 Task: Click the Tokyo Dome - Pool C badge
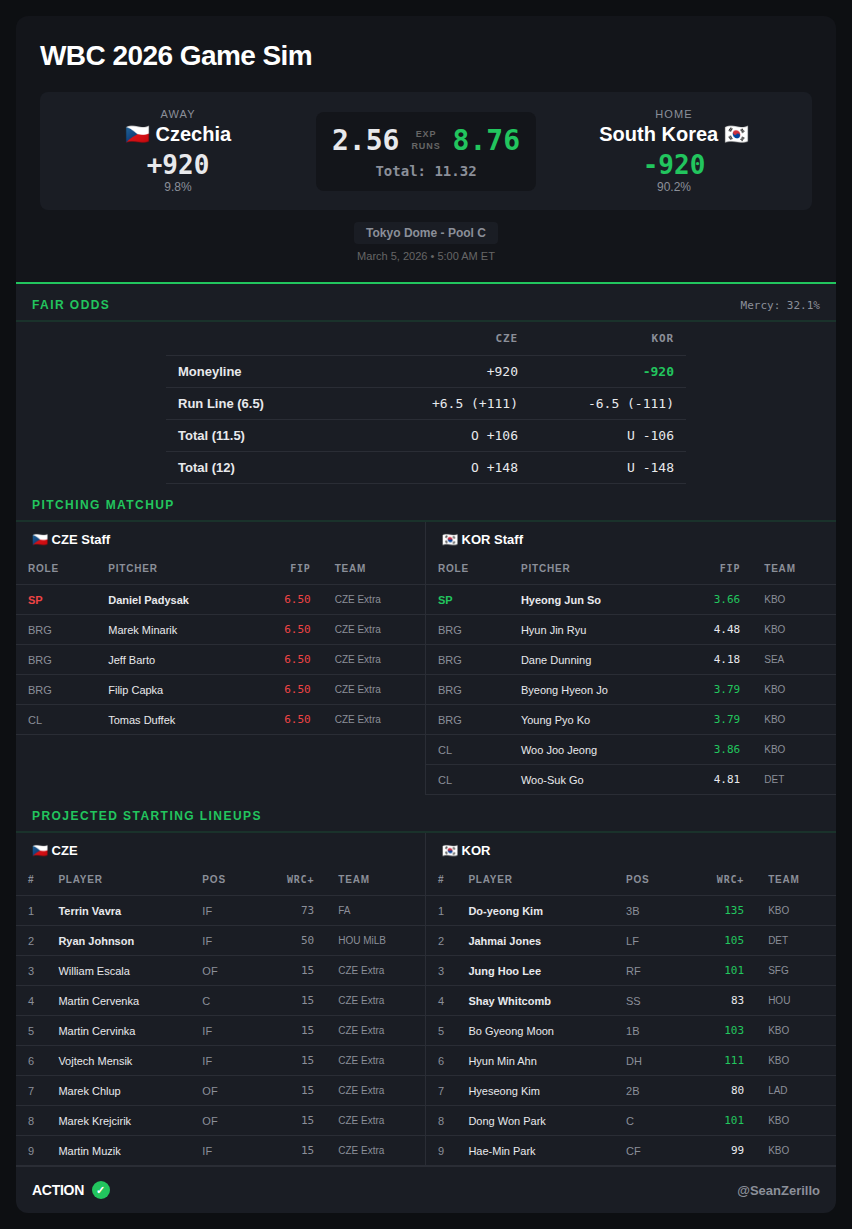pyautogui.click(x=425, y=233)
